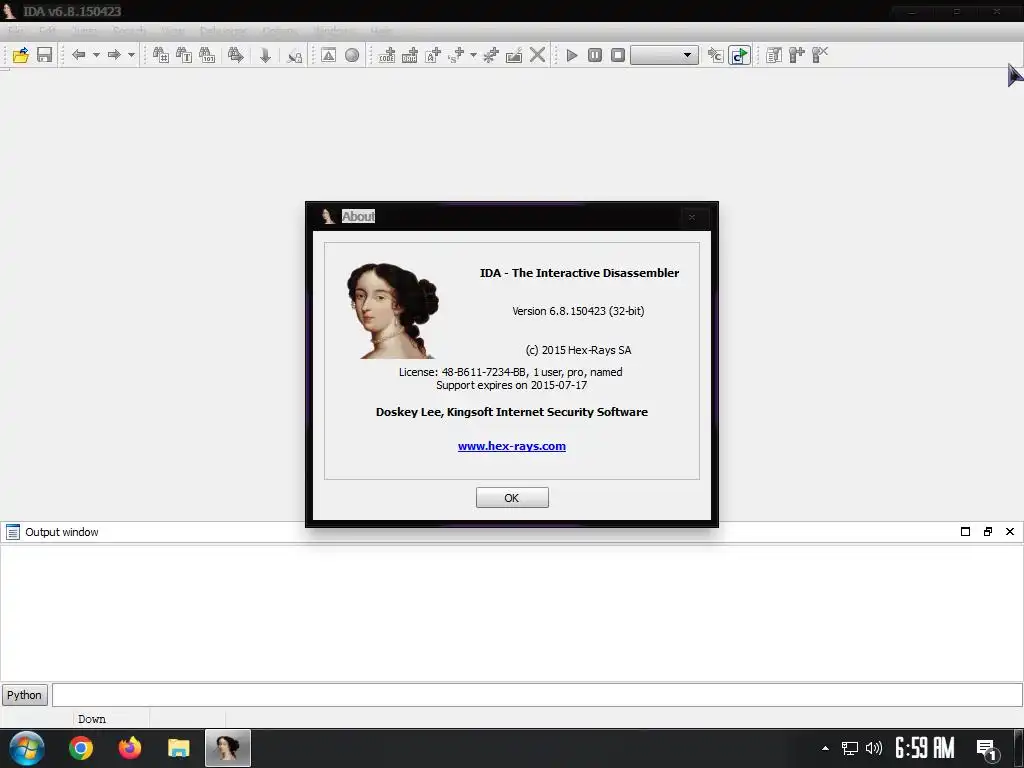
Task: Maximize the Output window panel
Action: (x=965, y=532)
